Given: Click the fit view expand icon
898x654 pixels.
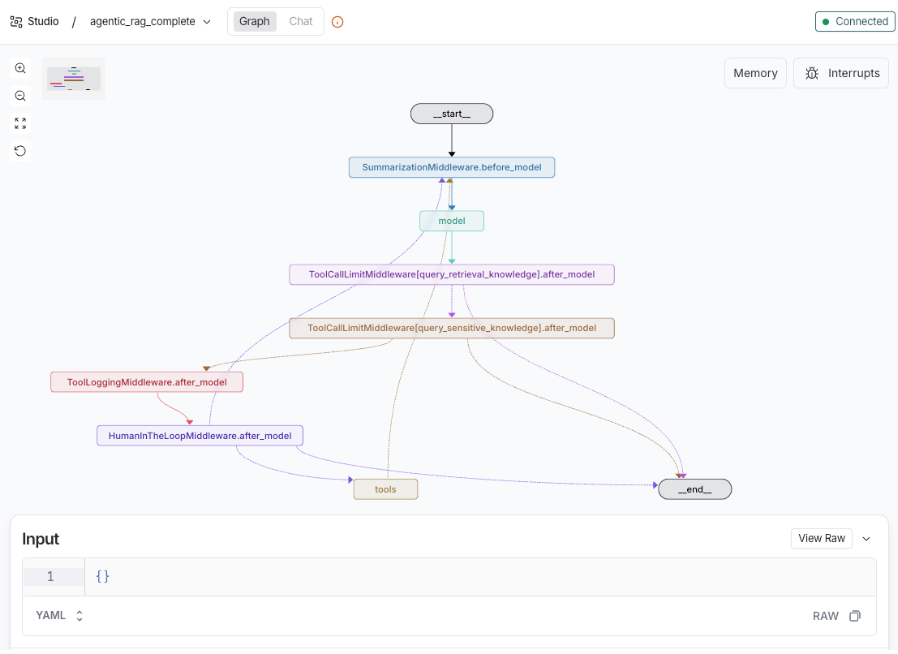Looking at the screenshot, I should (x=20, y=123).
